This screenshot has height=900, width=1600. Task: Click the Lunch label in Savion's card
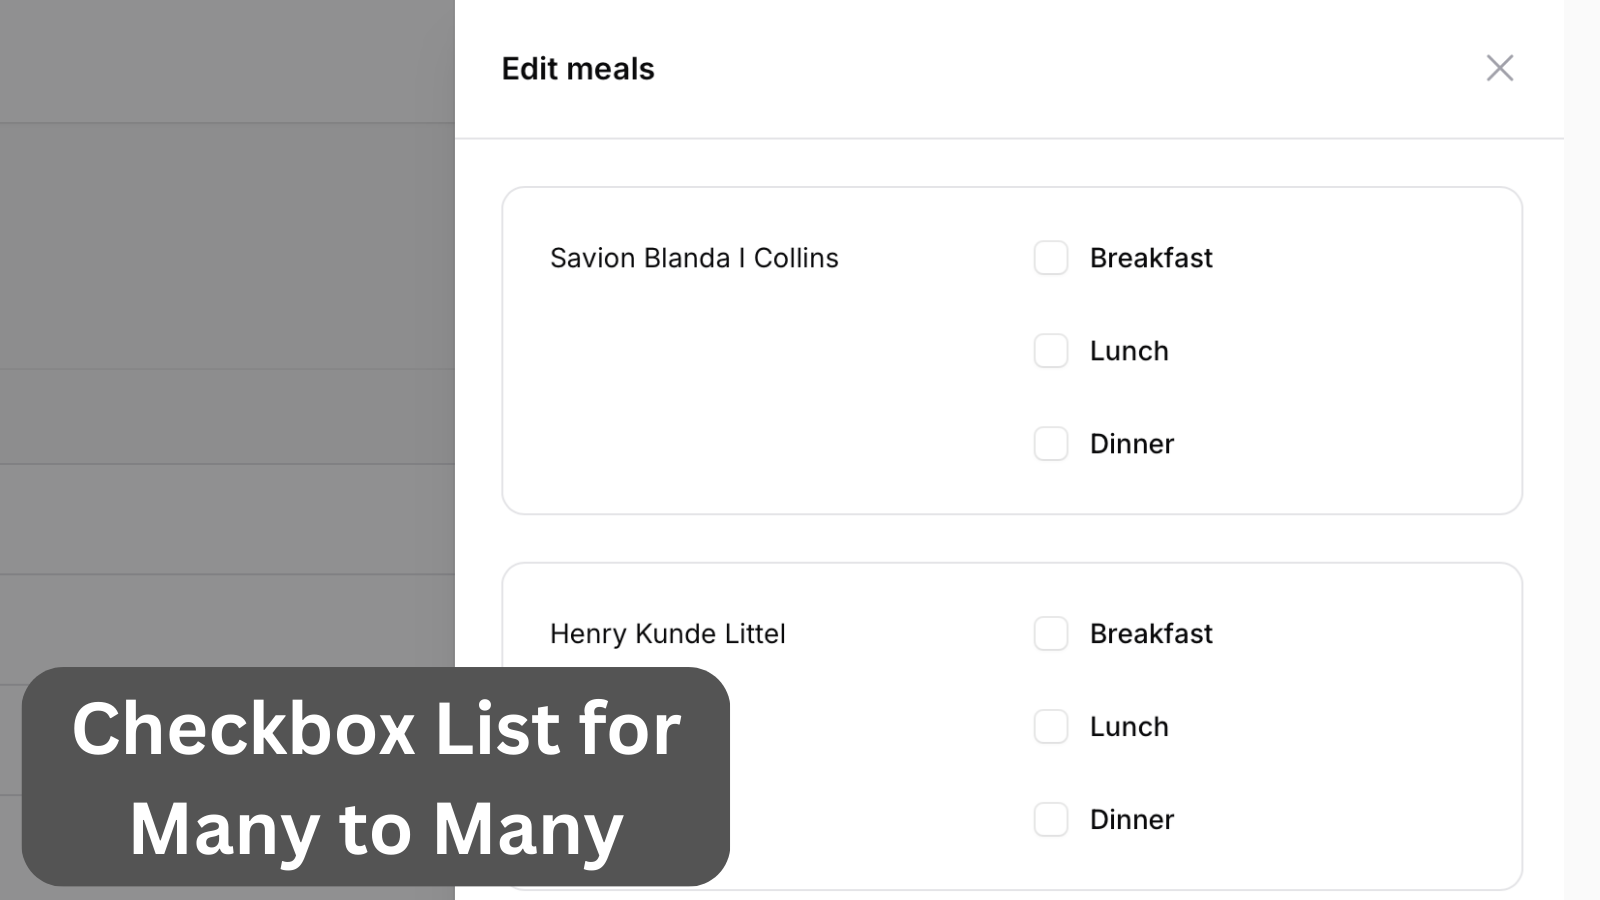click(x=1129, y=351)
